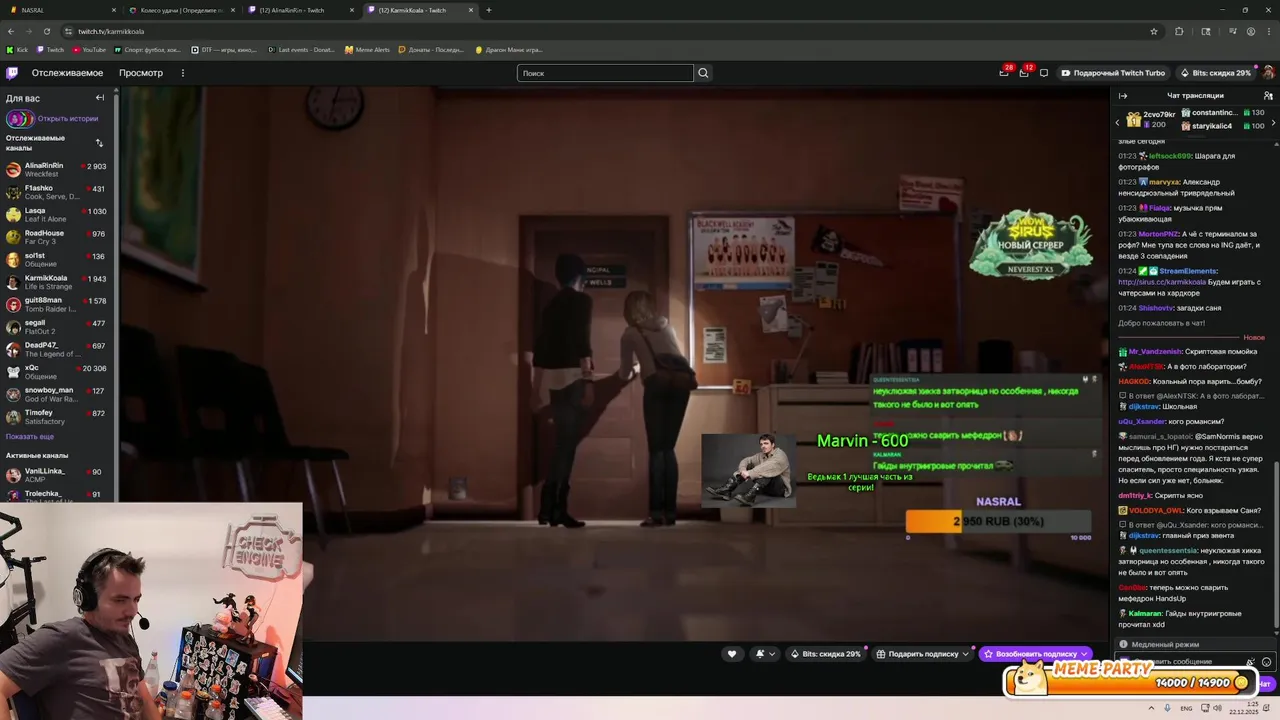Click the microphone icon in system tray
This screenshot has width=1280, height=720.
click(1167, 708)
